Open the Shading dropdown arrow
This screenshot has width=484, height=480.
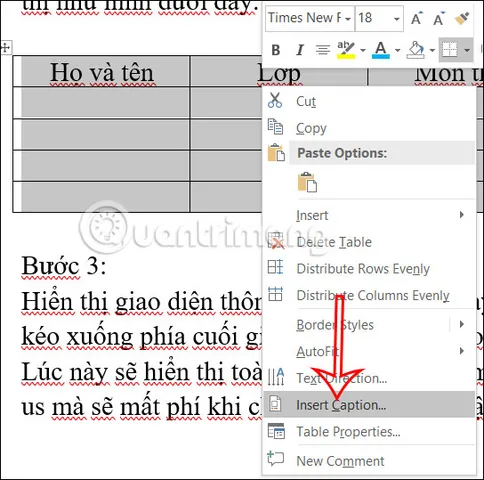click(432, 51)
